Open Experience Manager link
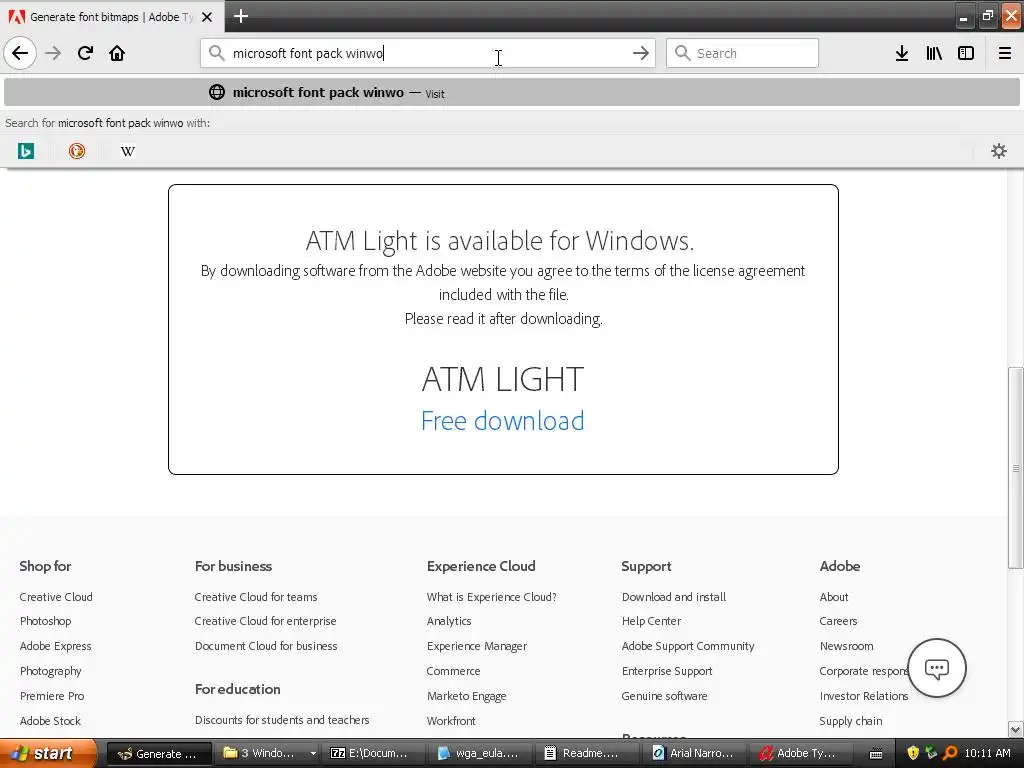The image size is (1024, 768). pyautogui.click(x=477, y=646)
